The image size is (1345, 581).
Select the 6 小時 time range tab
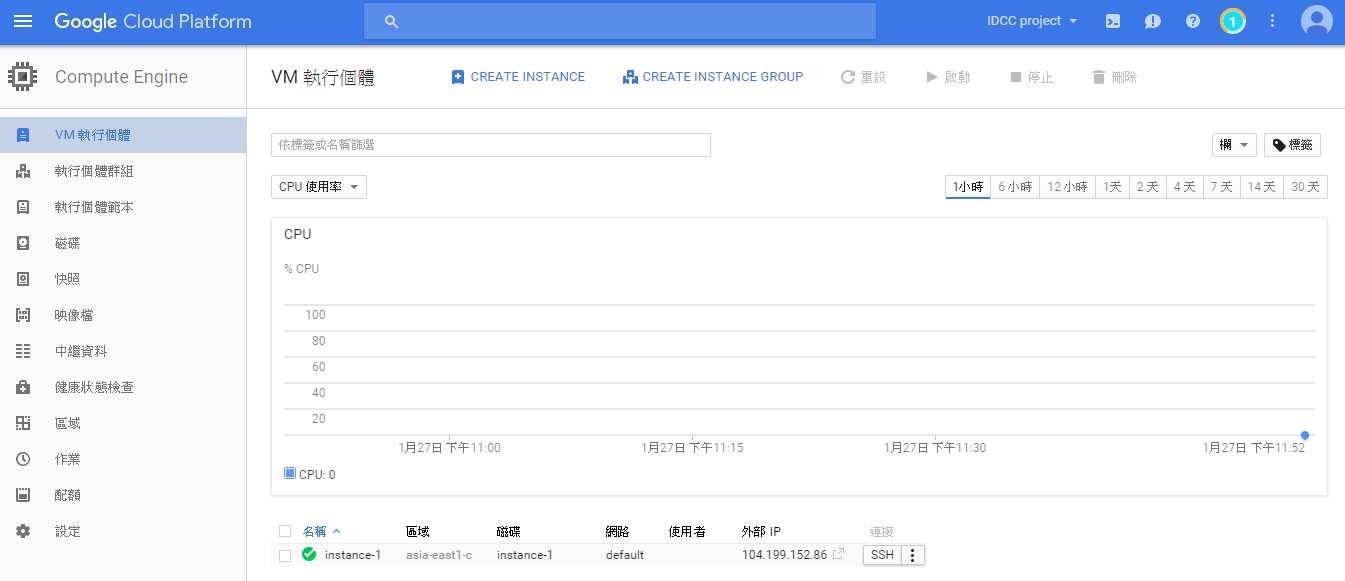[1015, 187]
